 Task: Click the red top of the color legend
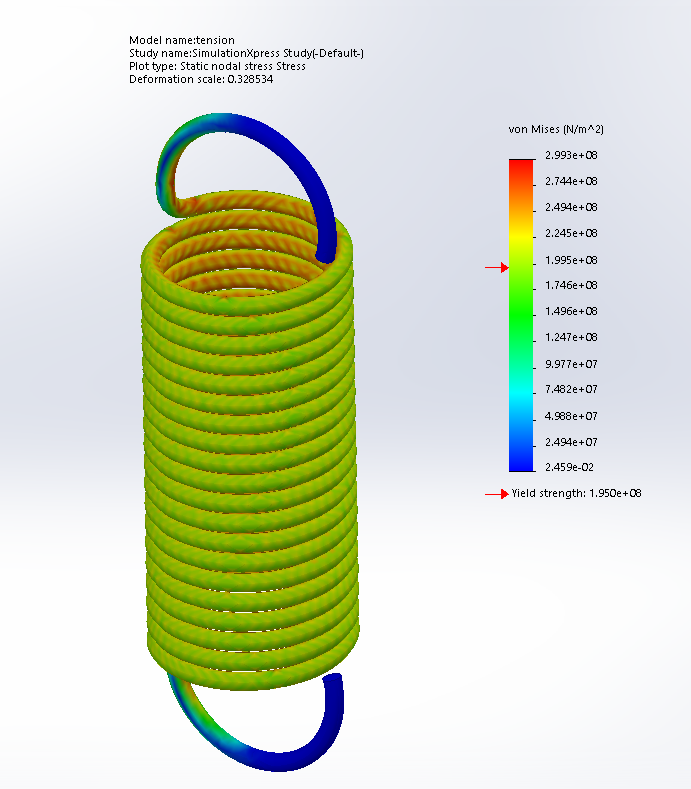[x=521, y=164]
